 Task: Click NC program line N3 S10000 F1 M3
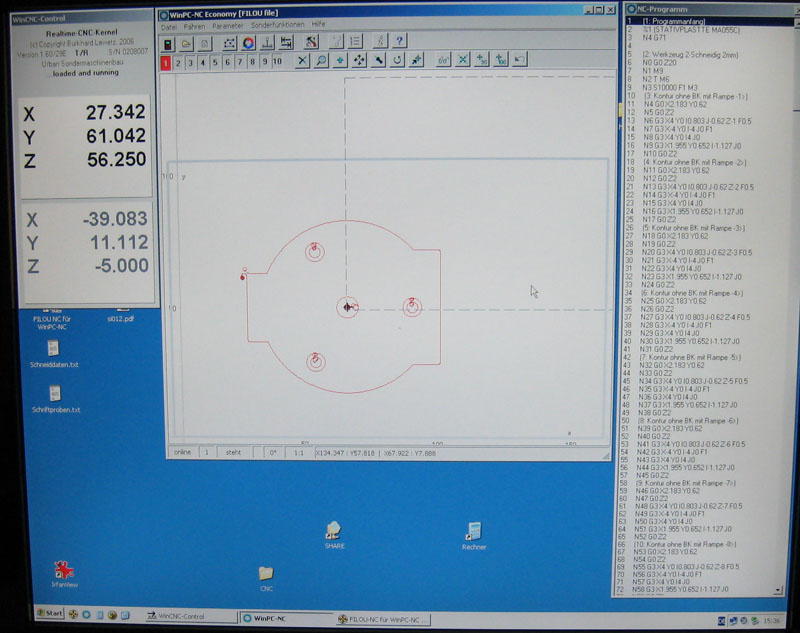pos(672,88)
